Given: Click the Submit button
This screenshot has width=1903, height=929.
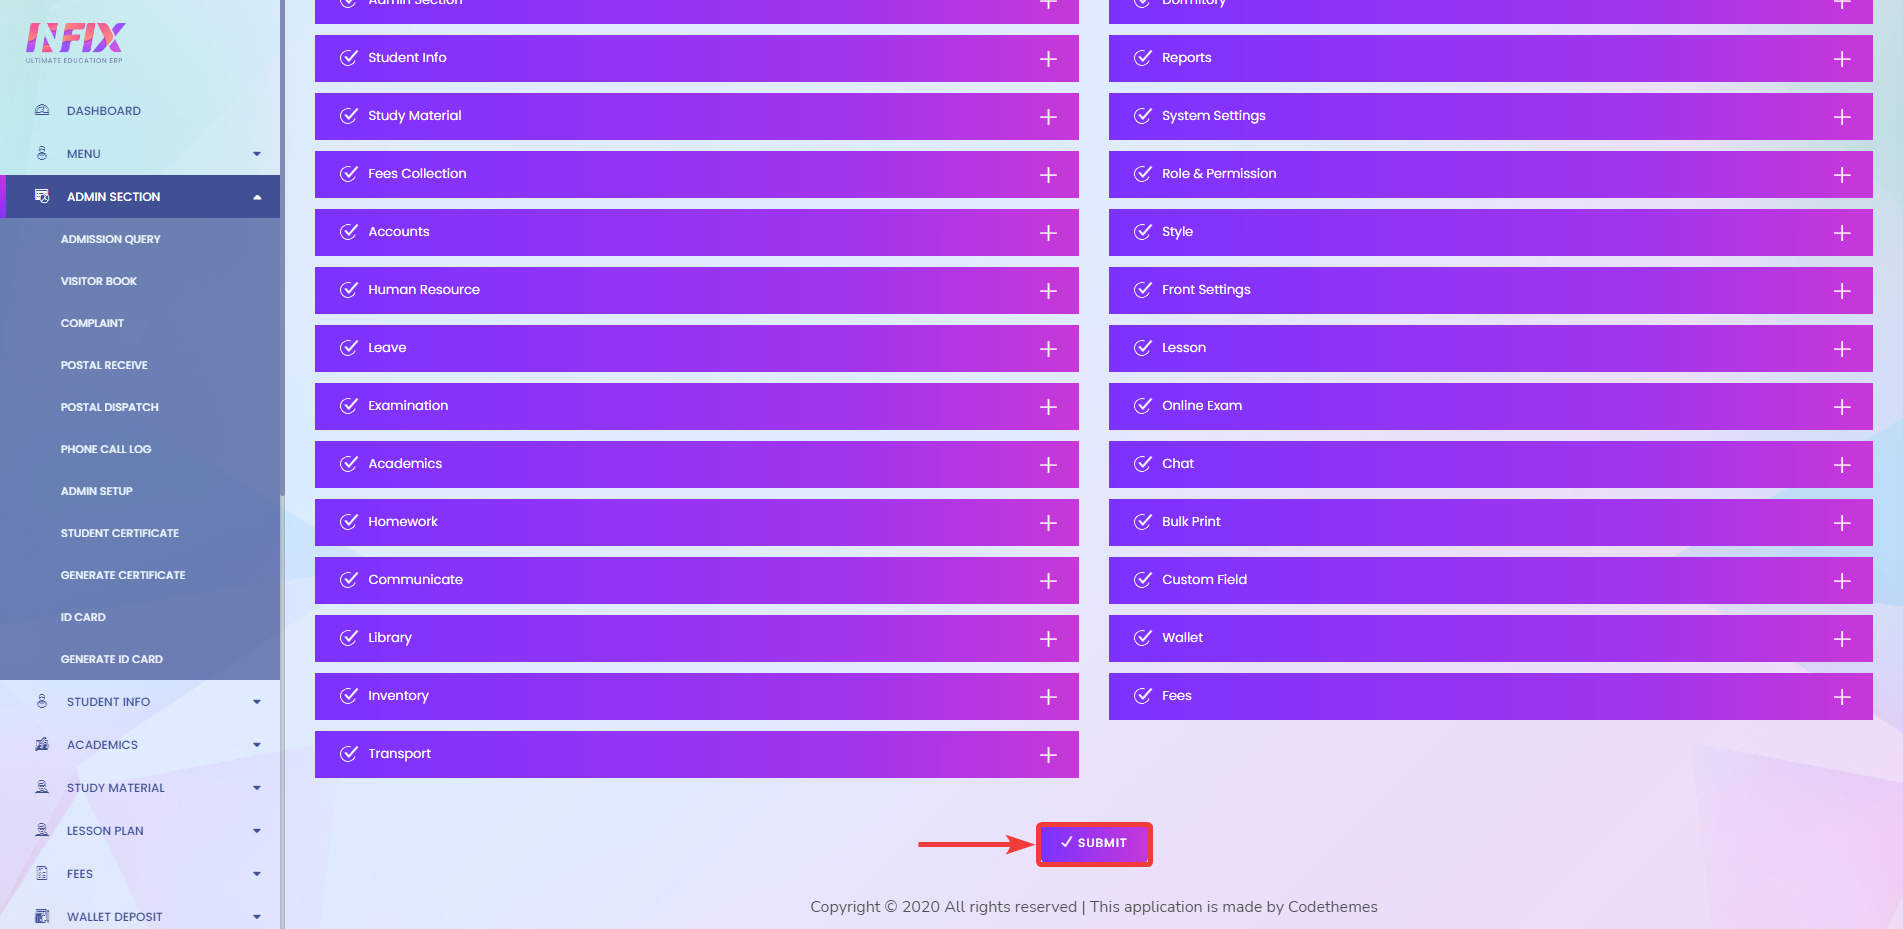Looking at the screenshot, I should (x=1094, y=843).
